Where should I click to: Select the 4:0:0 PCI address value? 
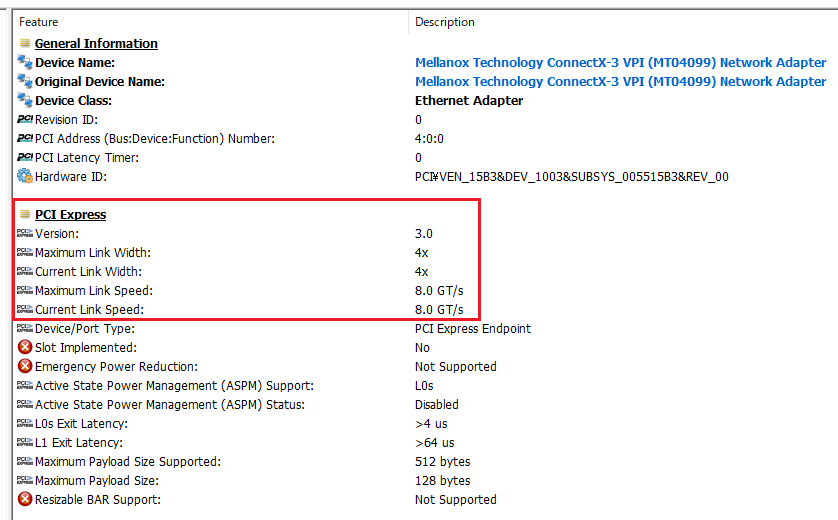429,138
